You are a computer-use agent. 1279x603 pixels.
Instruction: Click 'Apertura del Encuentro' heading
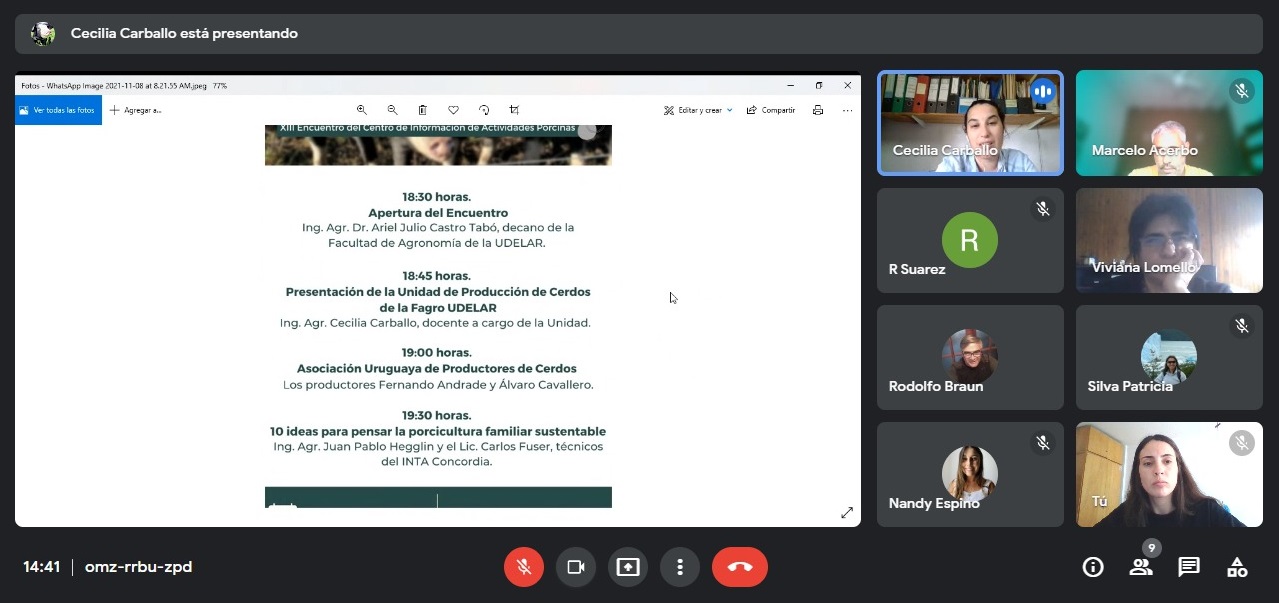(x=438, y=213)
